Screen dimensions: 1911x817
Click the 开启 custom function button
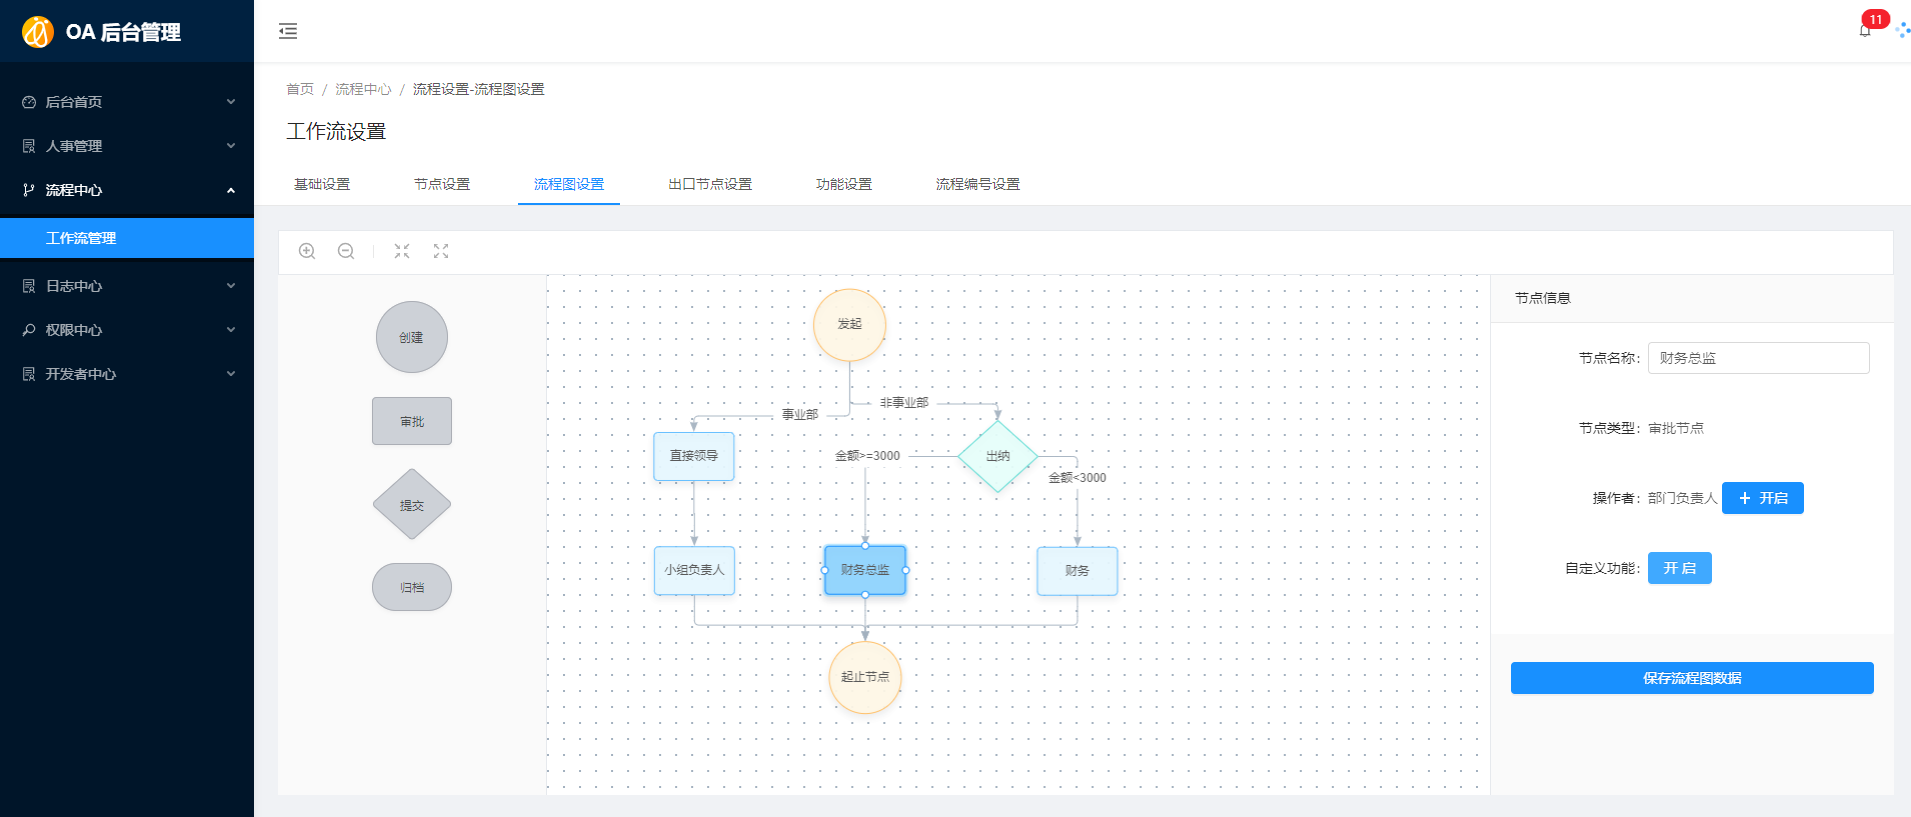[x=1680, y=568]
